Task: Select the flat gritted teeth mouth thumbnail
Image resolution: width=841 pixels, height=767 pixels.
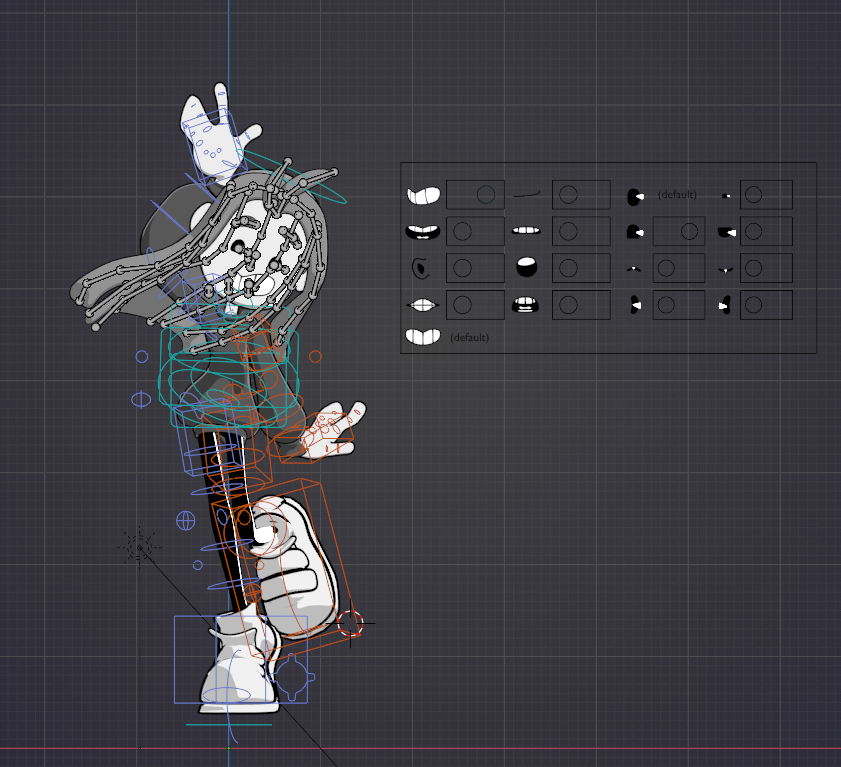Action: [526, 231]
